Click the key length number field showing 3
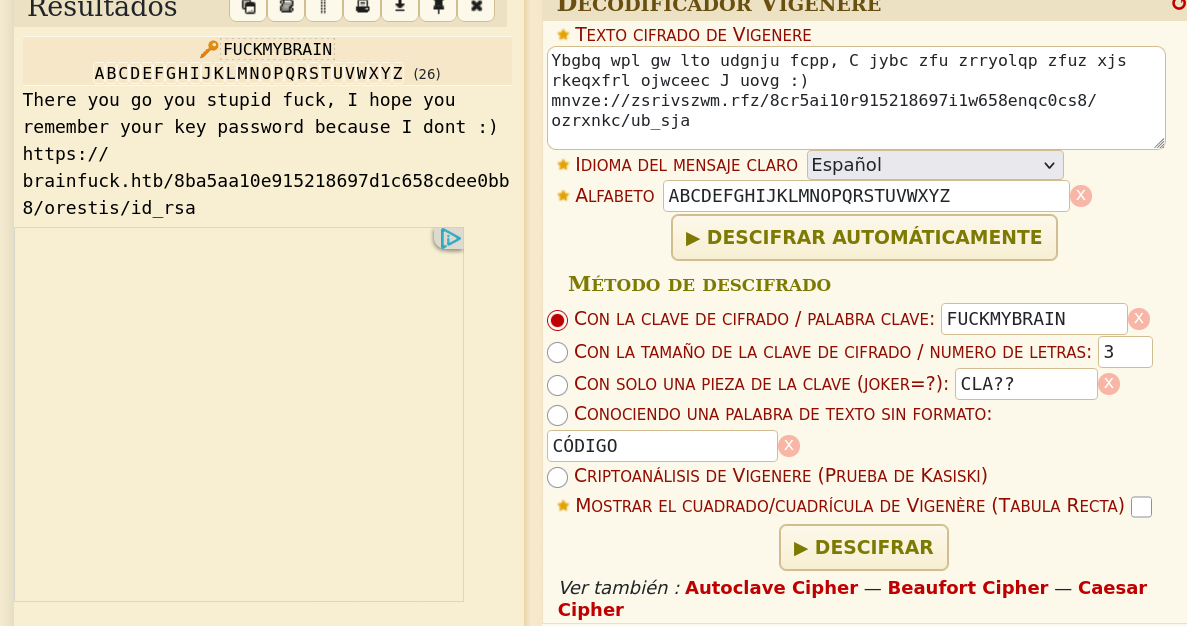 pos(1124,352)
